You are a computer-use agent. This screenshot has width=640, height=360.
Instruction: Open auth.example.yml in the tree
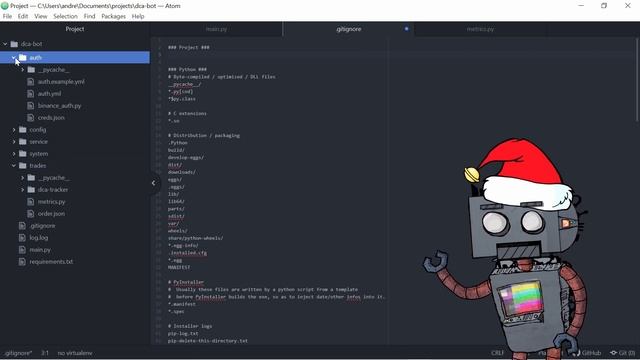pos(61,82)
